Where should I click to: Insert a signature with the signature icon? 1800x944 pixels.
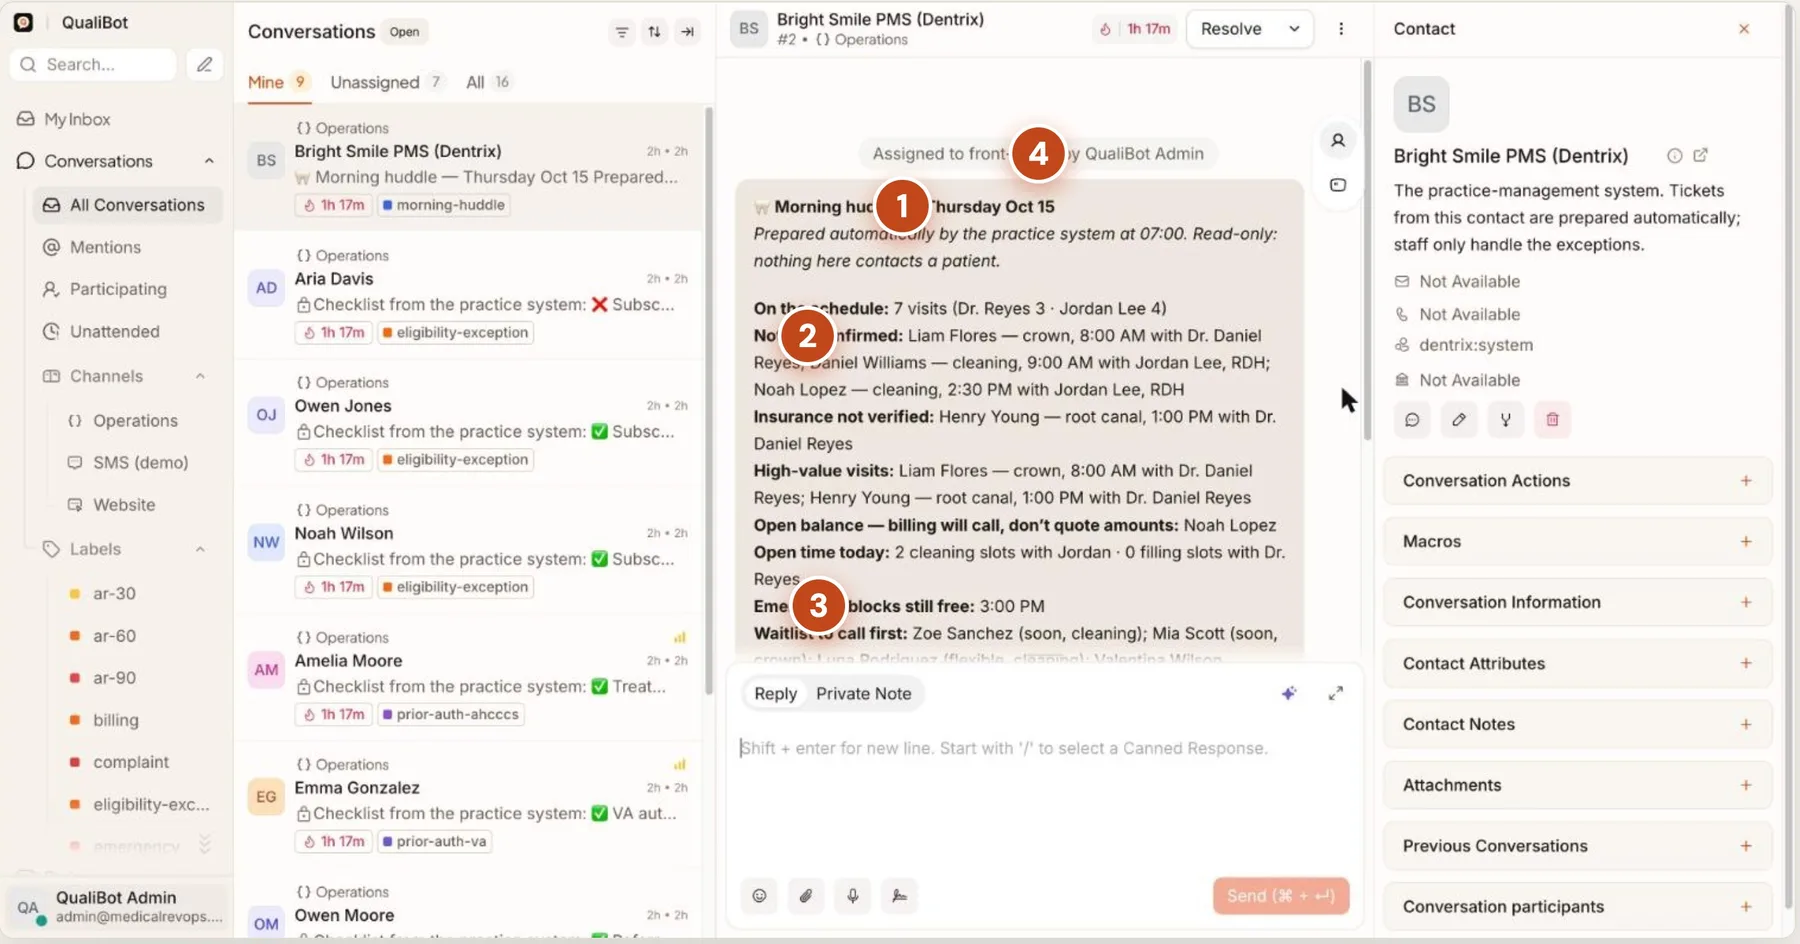pos(899,896)
